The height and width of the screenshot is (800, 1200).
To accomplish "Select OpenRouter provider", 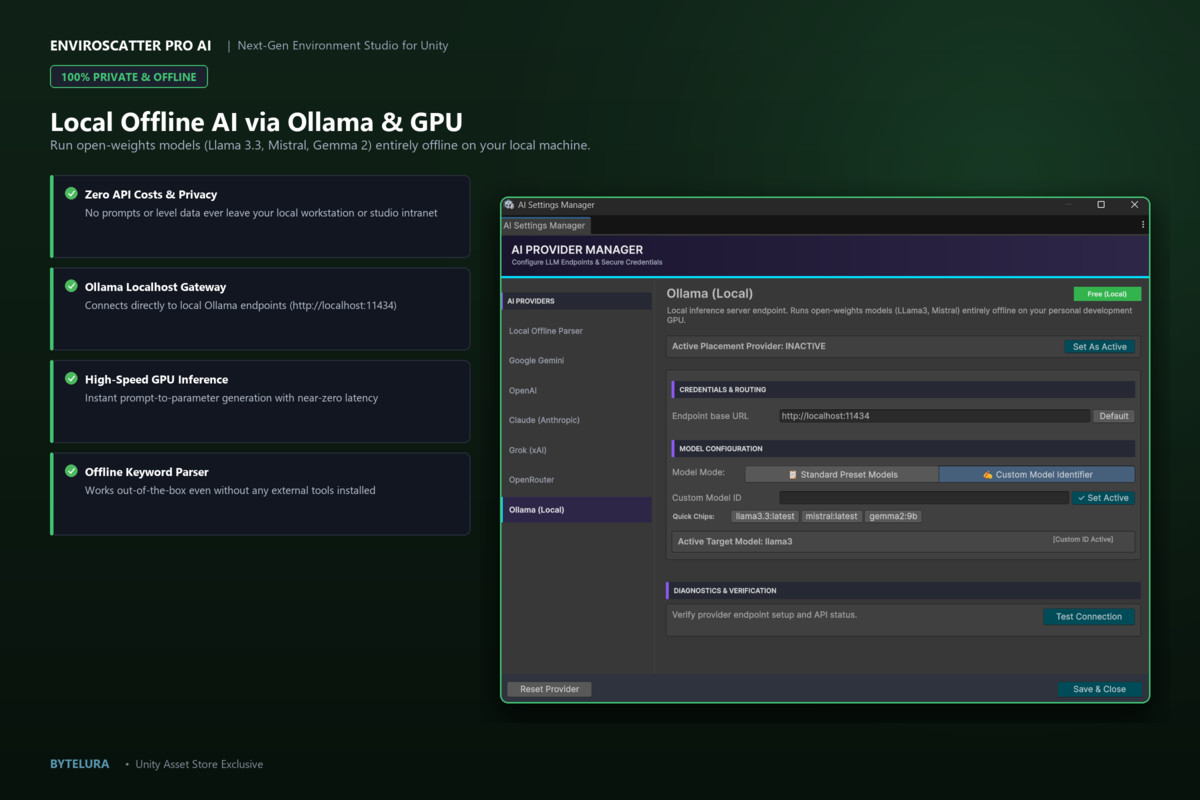I will [577, 480].
